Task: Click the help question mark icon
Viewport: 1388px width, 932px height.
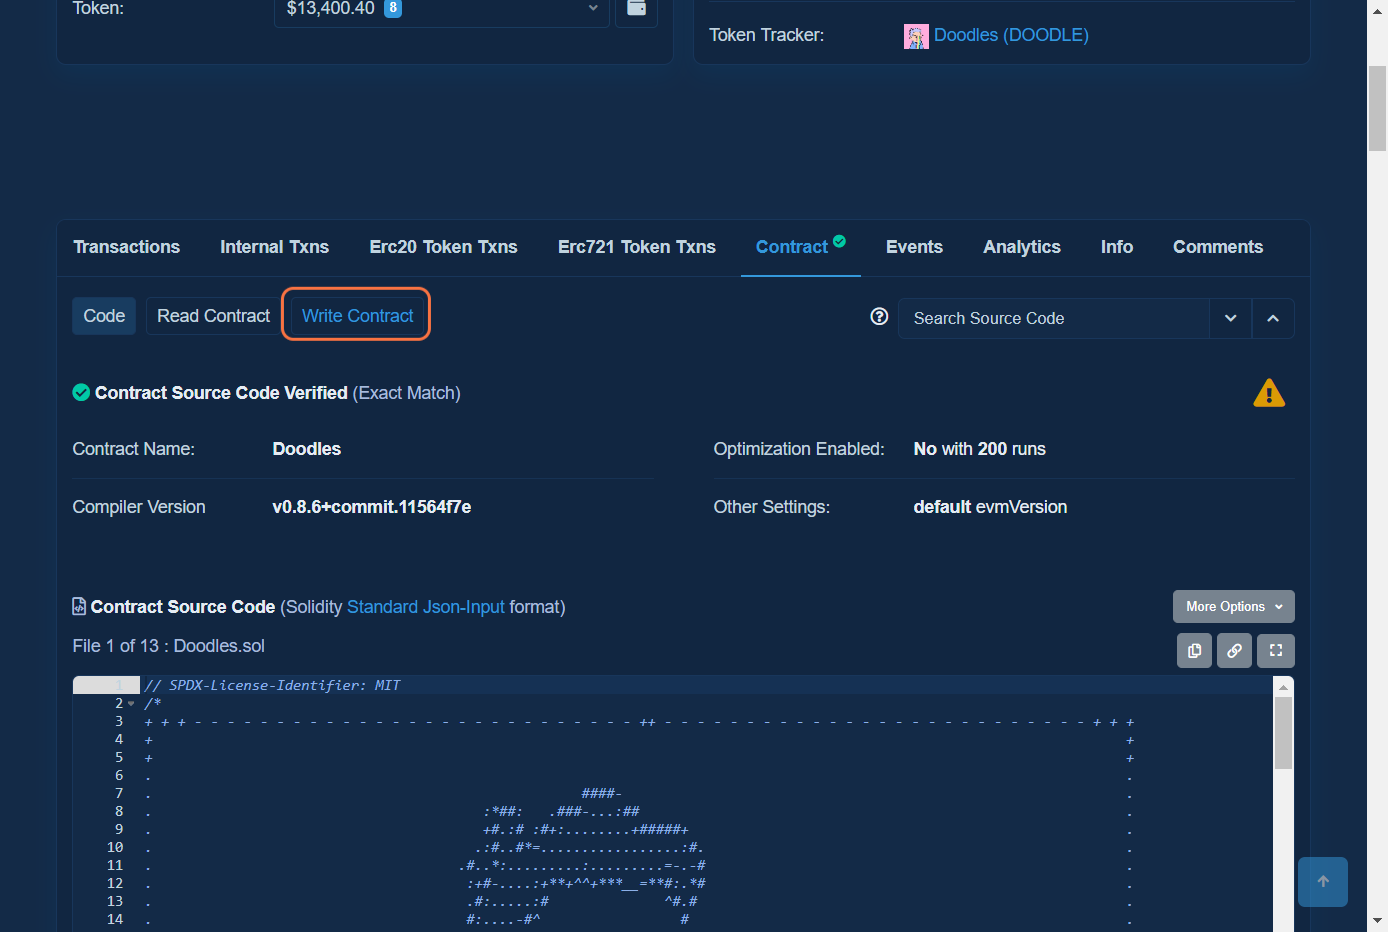Action: pos(879,317)
